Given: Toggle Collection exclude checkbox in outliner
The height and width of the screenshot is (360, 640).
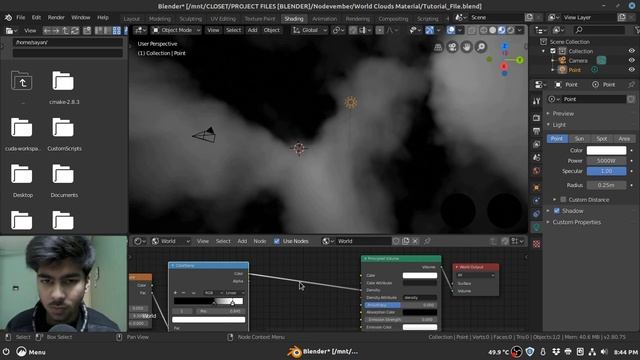Looking at the screenshot, I should pyautogui.click(x=553, y=51).
